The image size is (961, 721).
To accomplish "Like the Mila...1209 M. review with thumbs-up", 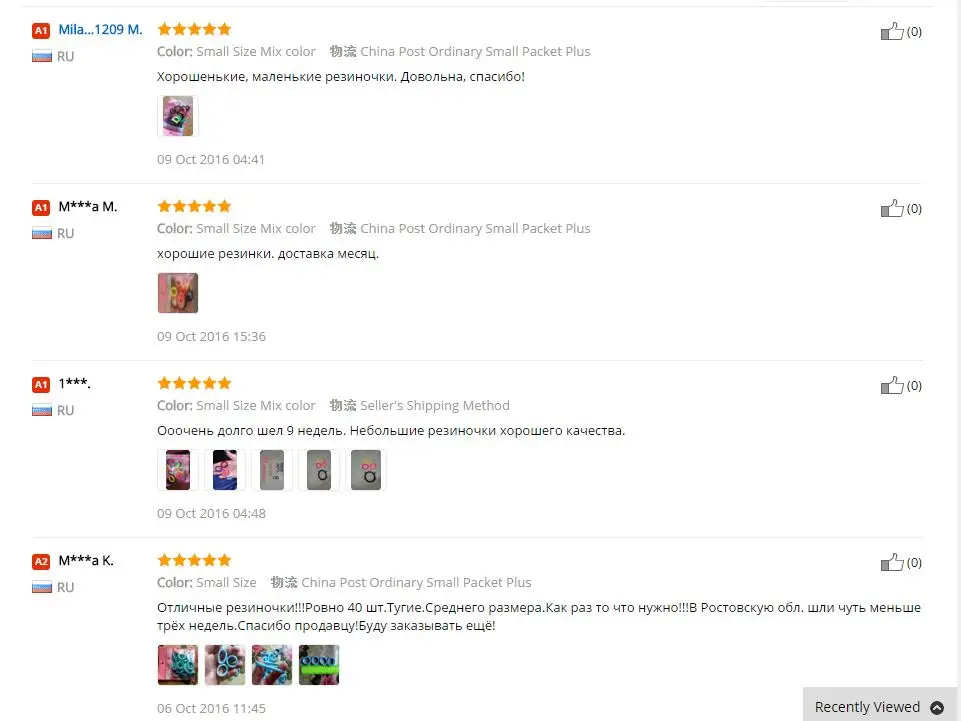I will tap(892, 31).
